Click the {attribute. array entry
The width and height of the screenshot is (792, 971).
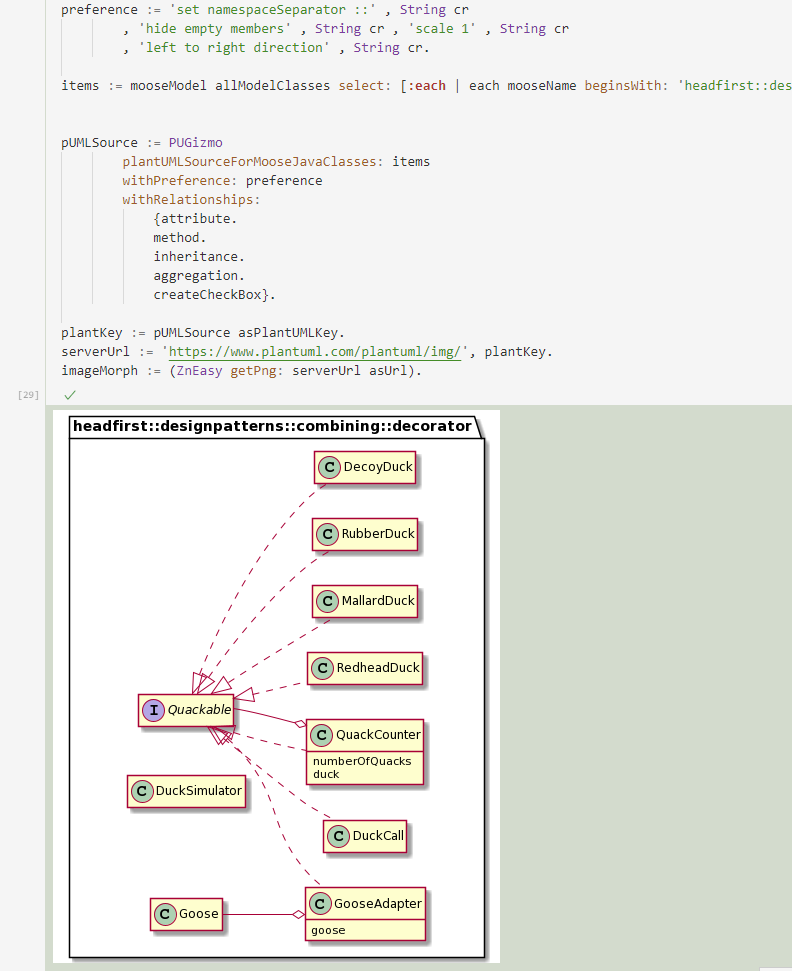coord(195,219)
